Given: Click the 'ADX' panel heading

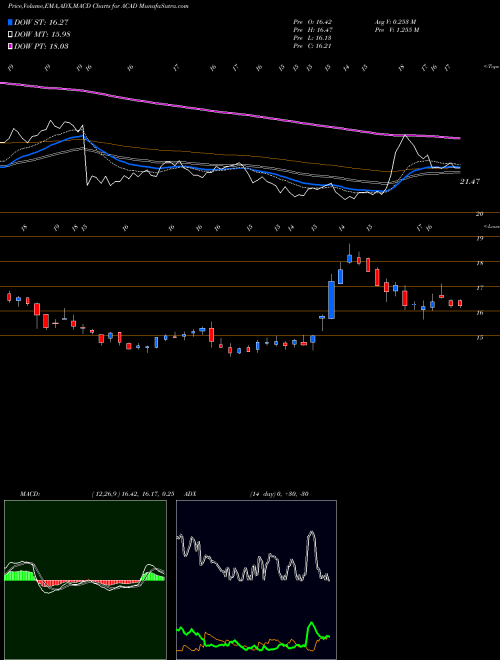Looking at the screenshot, I should pyautogui.click(x=191, y=494).
